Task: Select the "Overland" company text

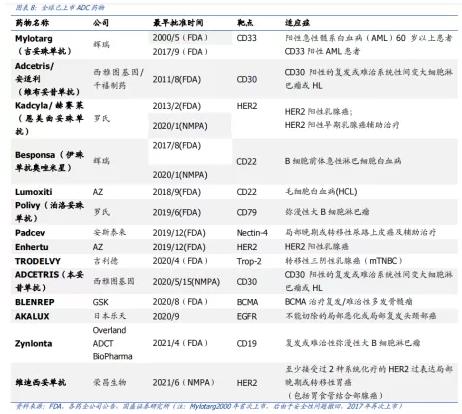Action: click(x=109, y=330)
